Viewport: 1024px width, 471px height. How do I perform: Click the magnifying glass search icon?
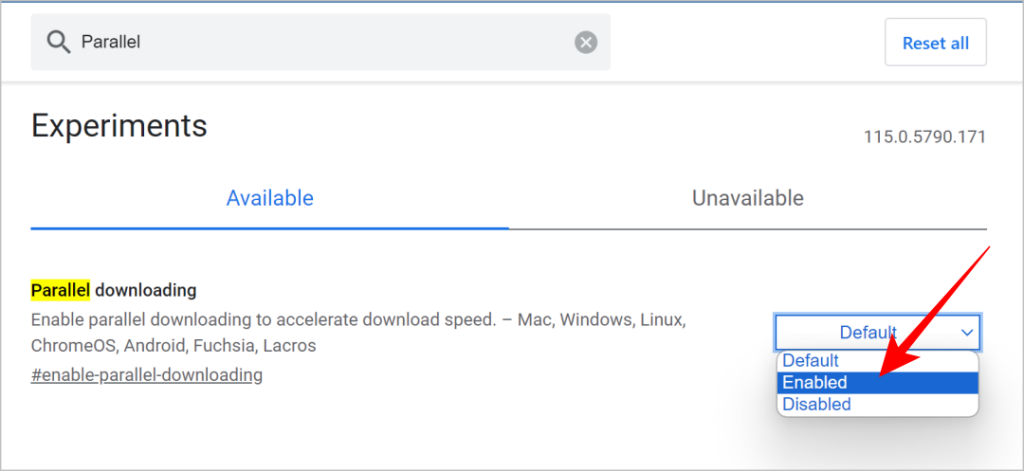coord(58,42)
